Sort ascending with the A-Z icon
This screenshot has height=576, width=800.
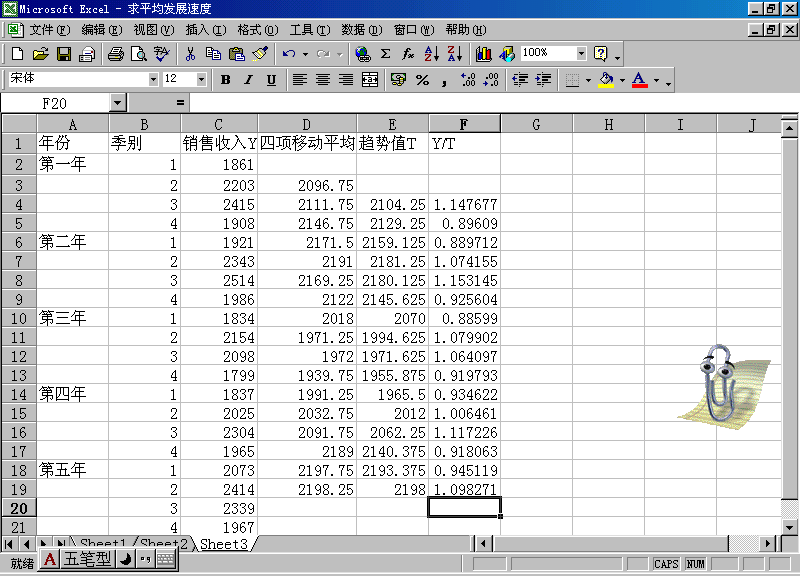432,53
